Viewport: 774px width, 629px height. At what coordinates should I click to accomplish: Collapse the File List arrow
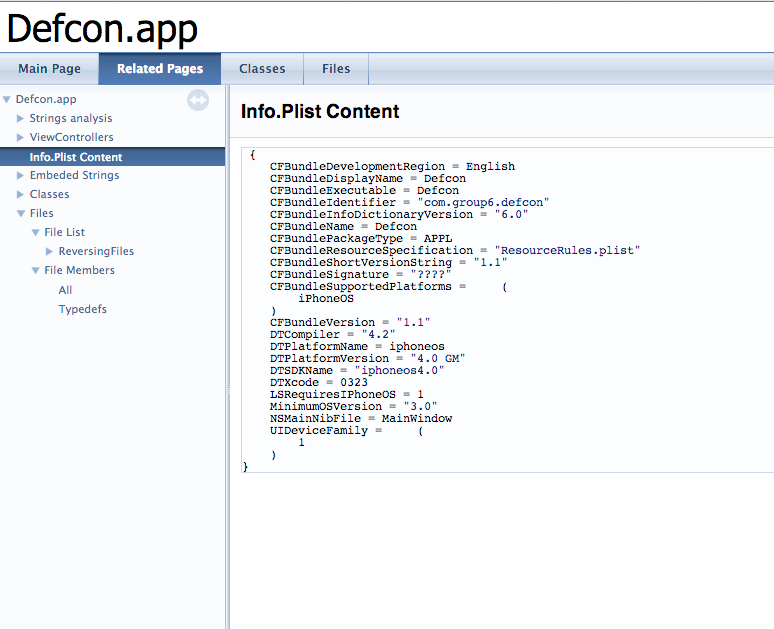point(35,233)
